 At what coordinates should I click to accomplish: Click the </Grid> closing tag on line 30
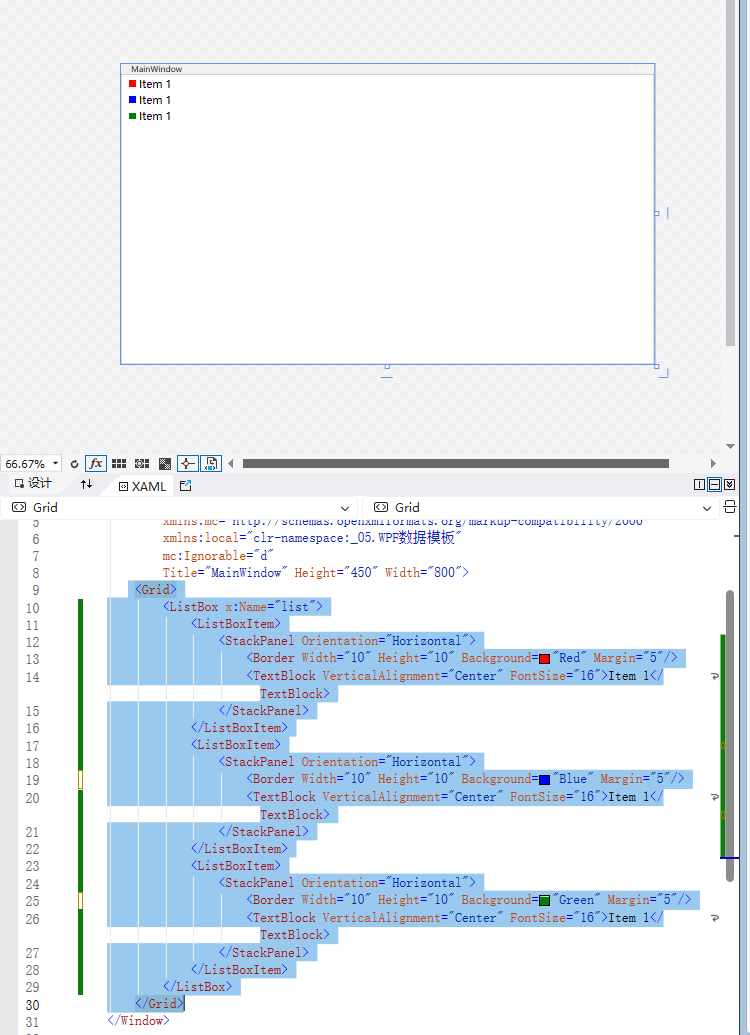[x=159, y=1003]
